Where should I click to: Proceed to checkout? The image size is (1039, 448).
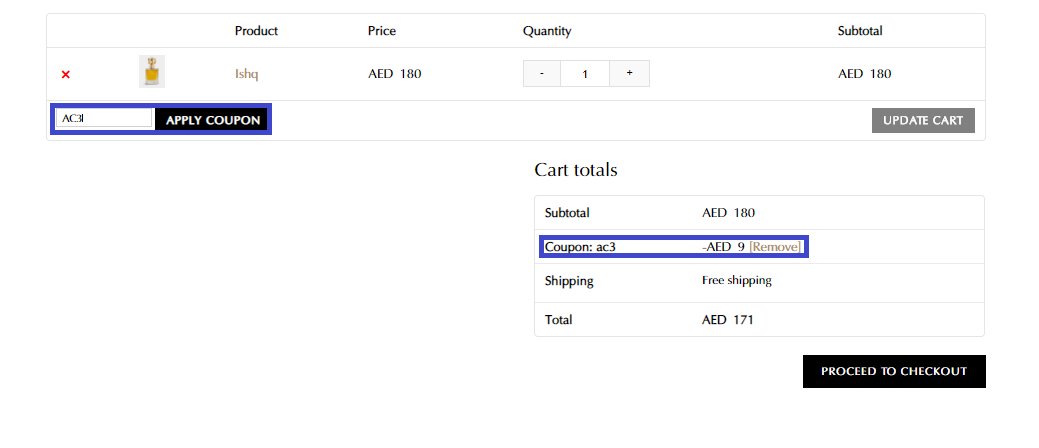(894, 371)
